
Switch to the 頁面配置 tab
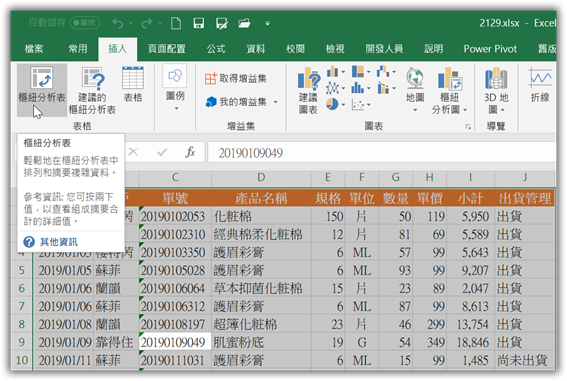pyautogui.click(x=167, y=49)
